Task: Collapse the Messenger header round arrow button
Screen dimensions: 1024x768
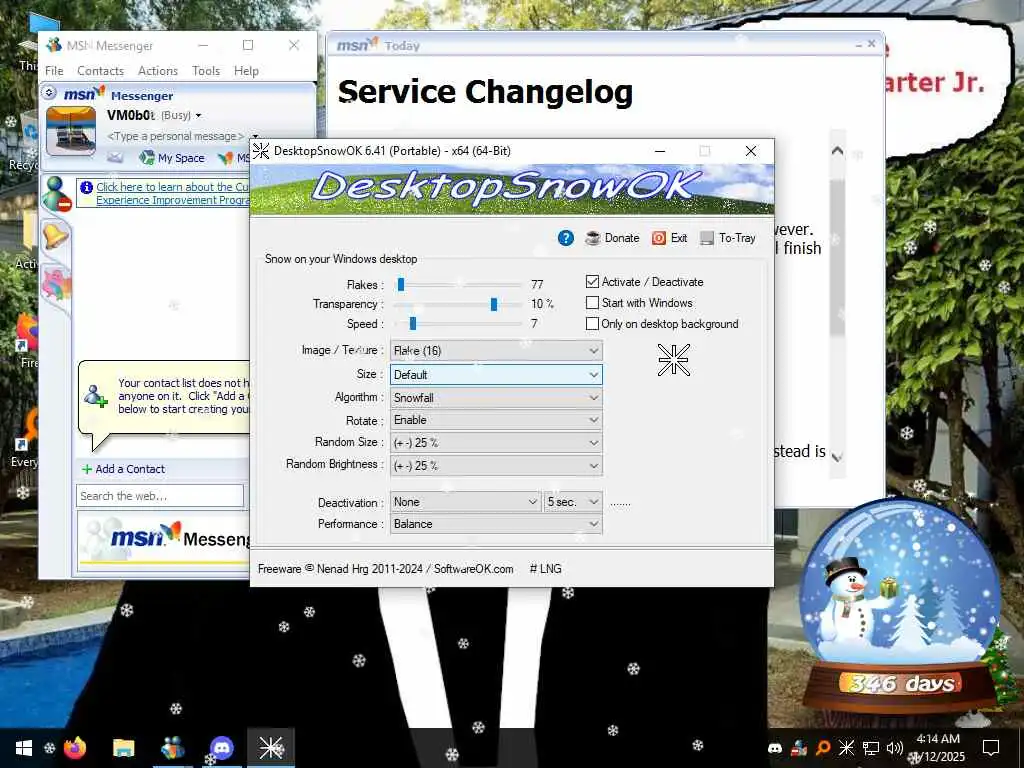Action: coord(48,93)
